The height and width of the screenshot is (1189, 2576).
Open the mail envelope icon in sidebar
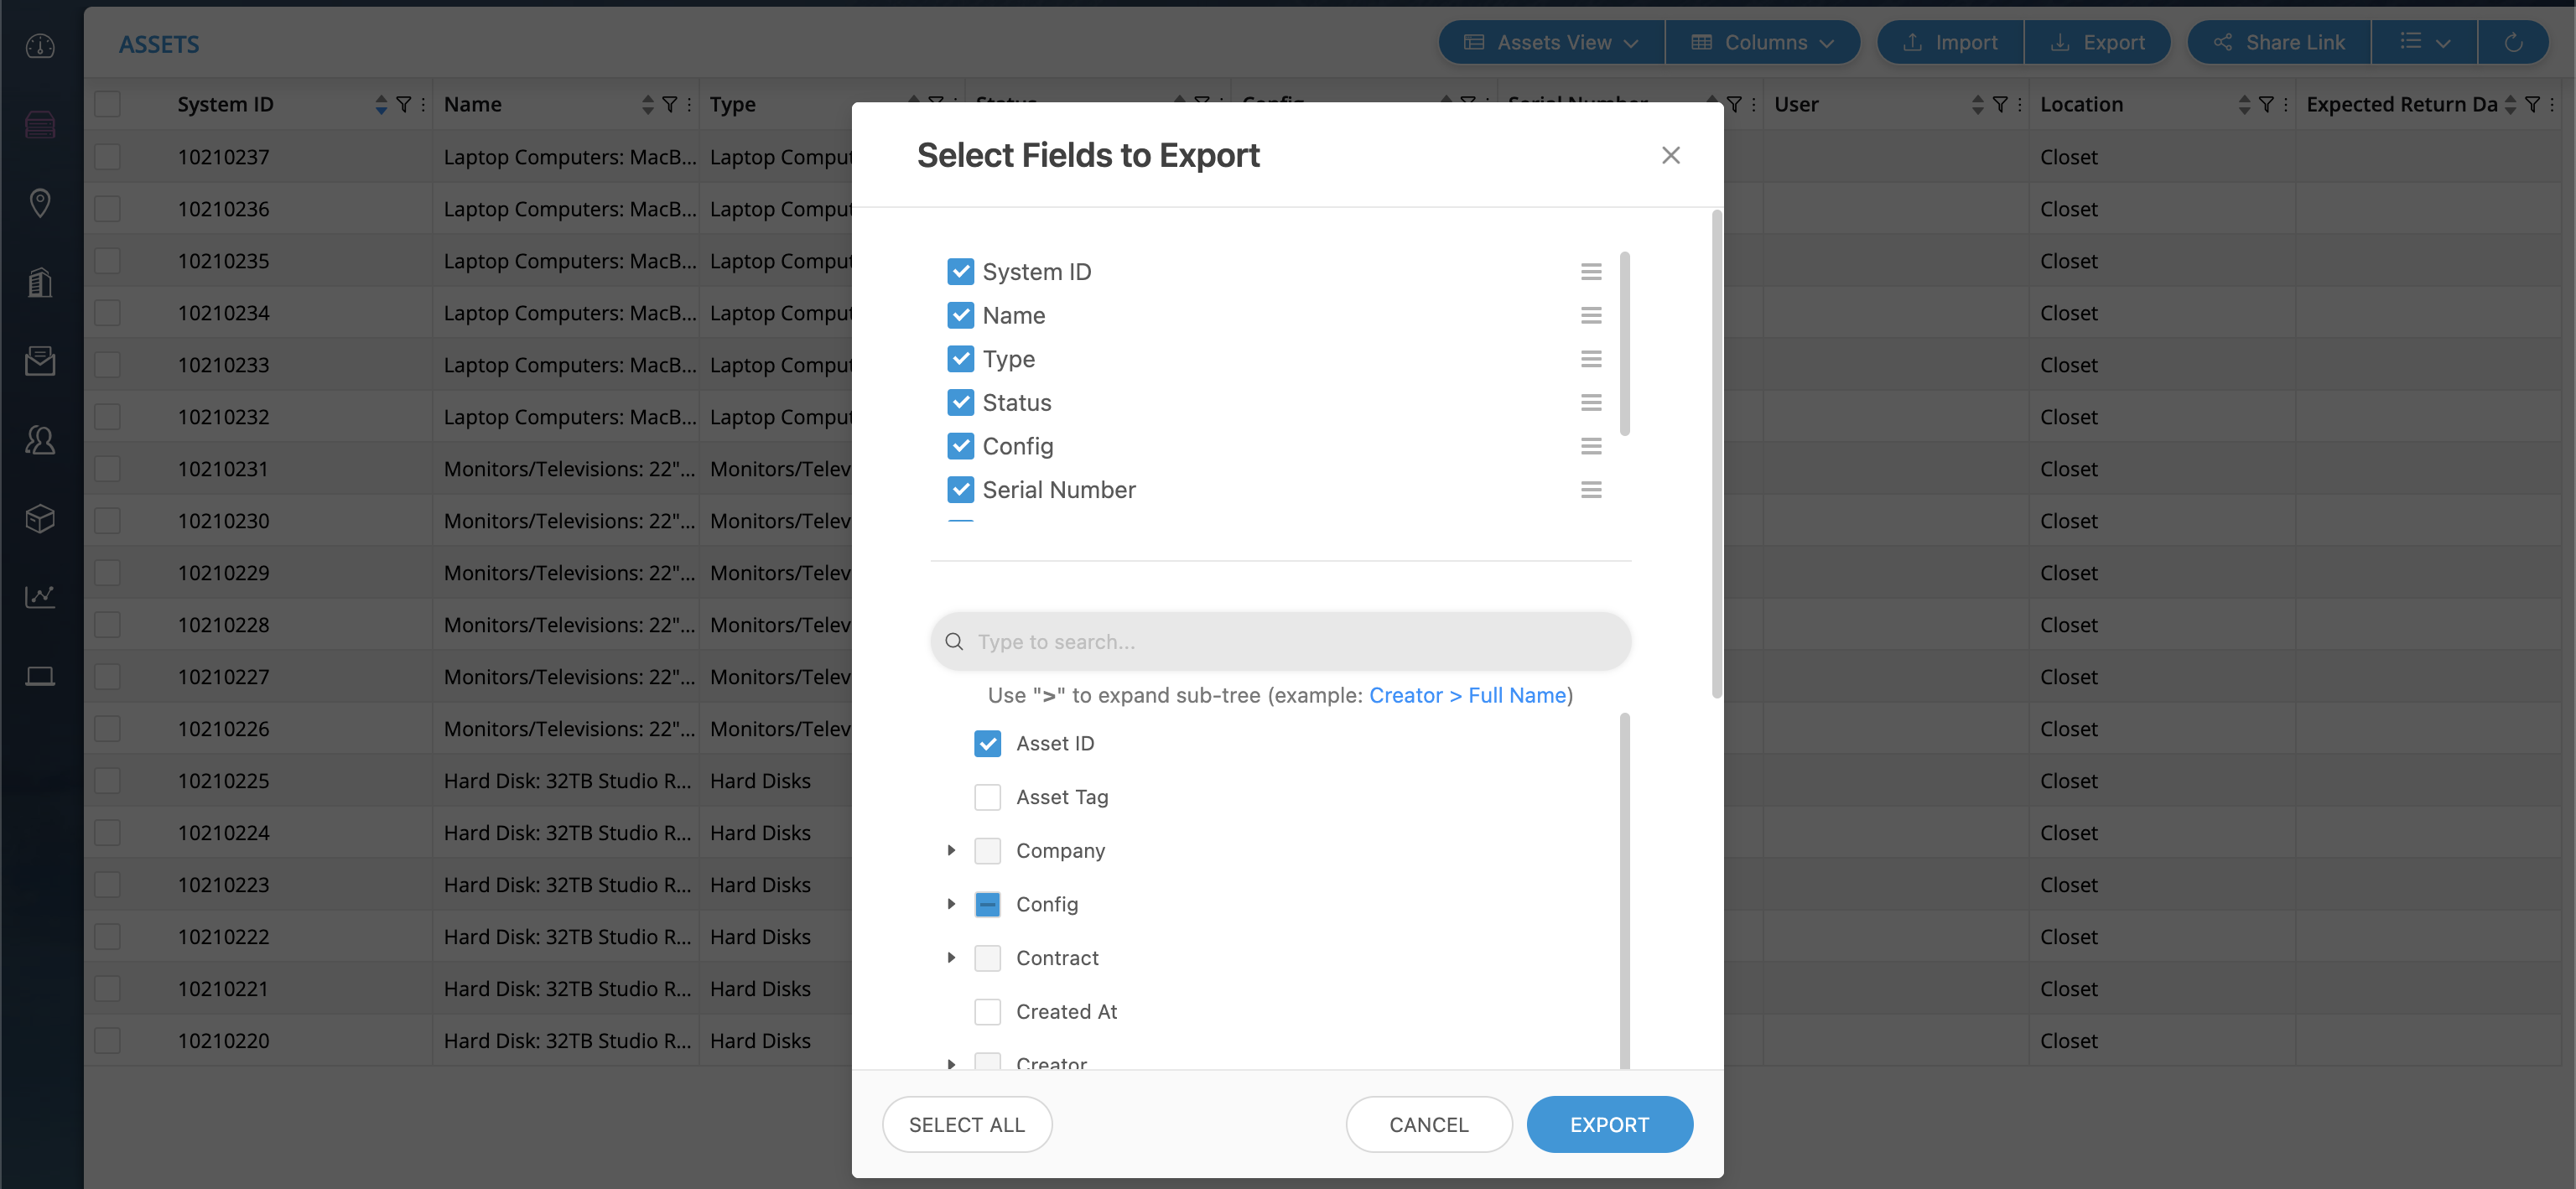point(40,361)
